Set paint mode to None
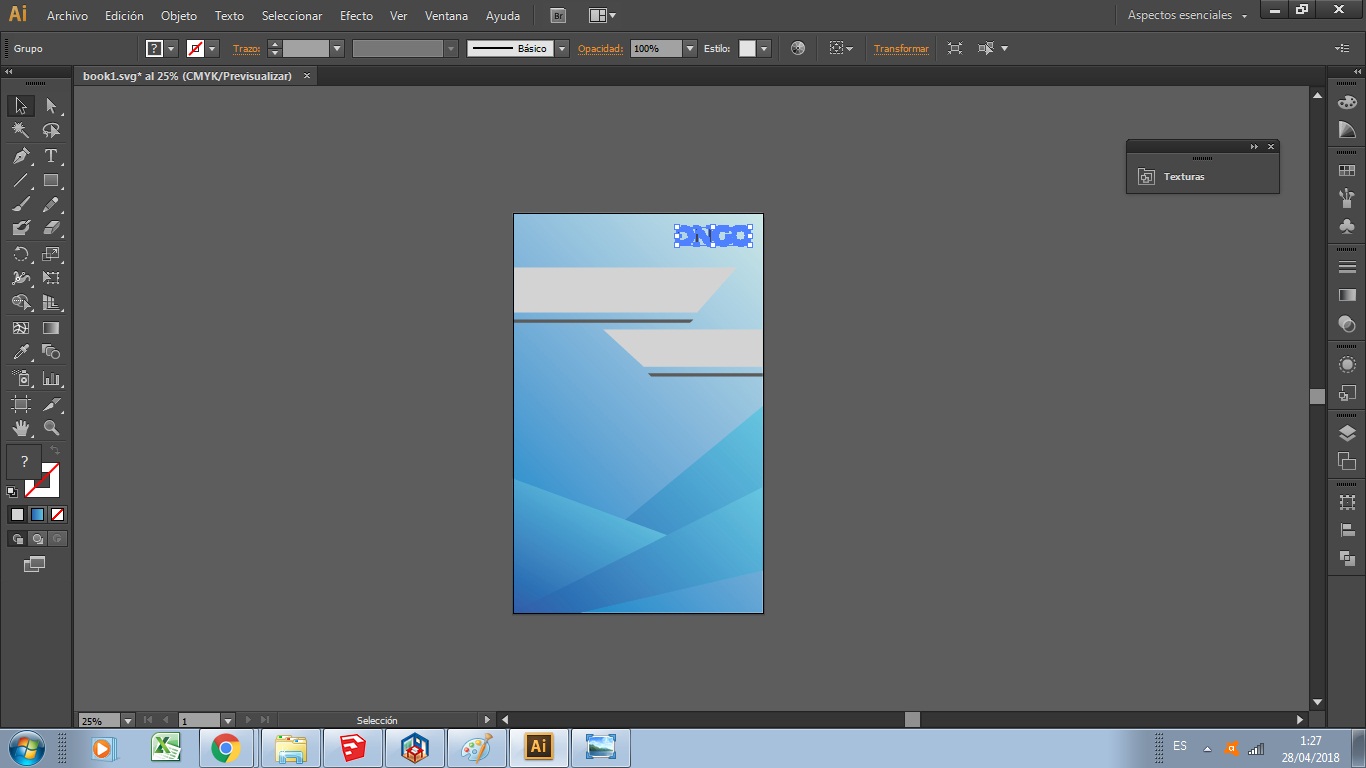The width and height of the screenshot is (1366, 768). click(x=57, y=515)
